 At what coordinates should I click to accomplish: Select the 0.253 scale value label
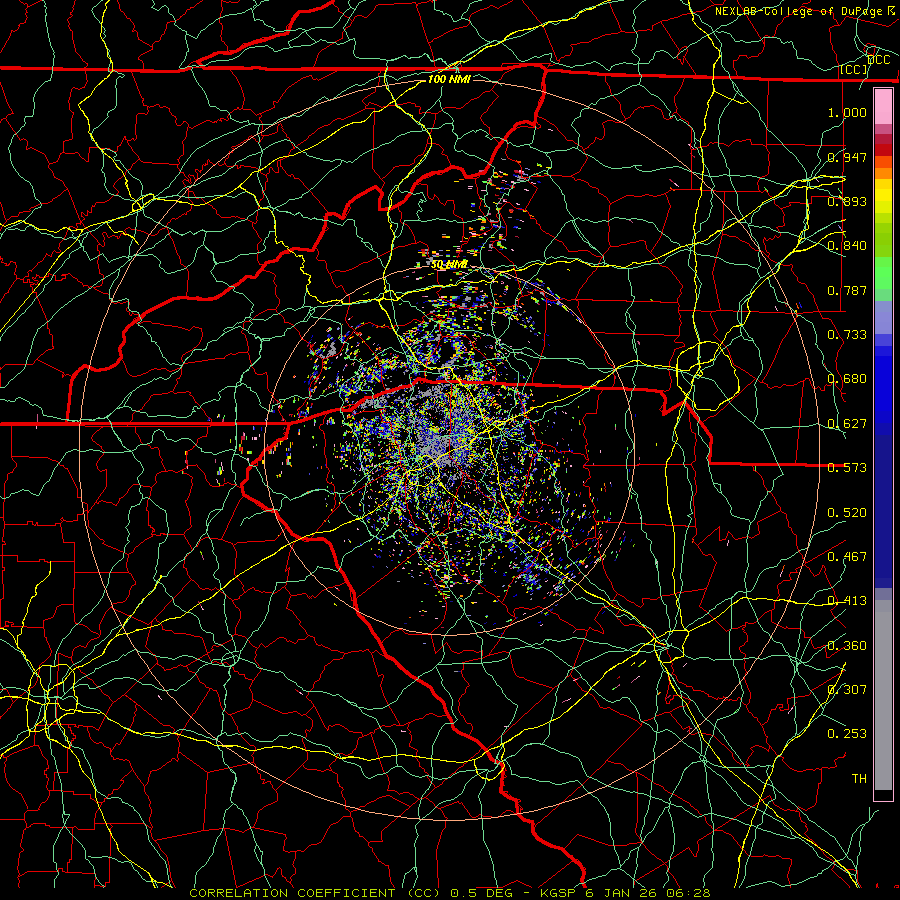click(847, 734)
